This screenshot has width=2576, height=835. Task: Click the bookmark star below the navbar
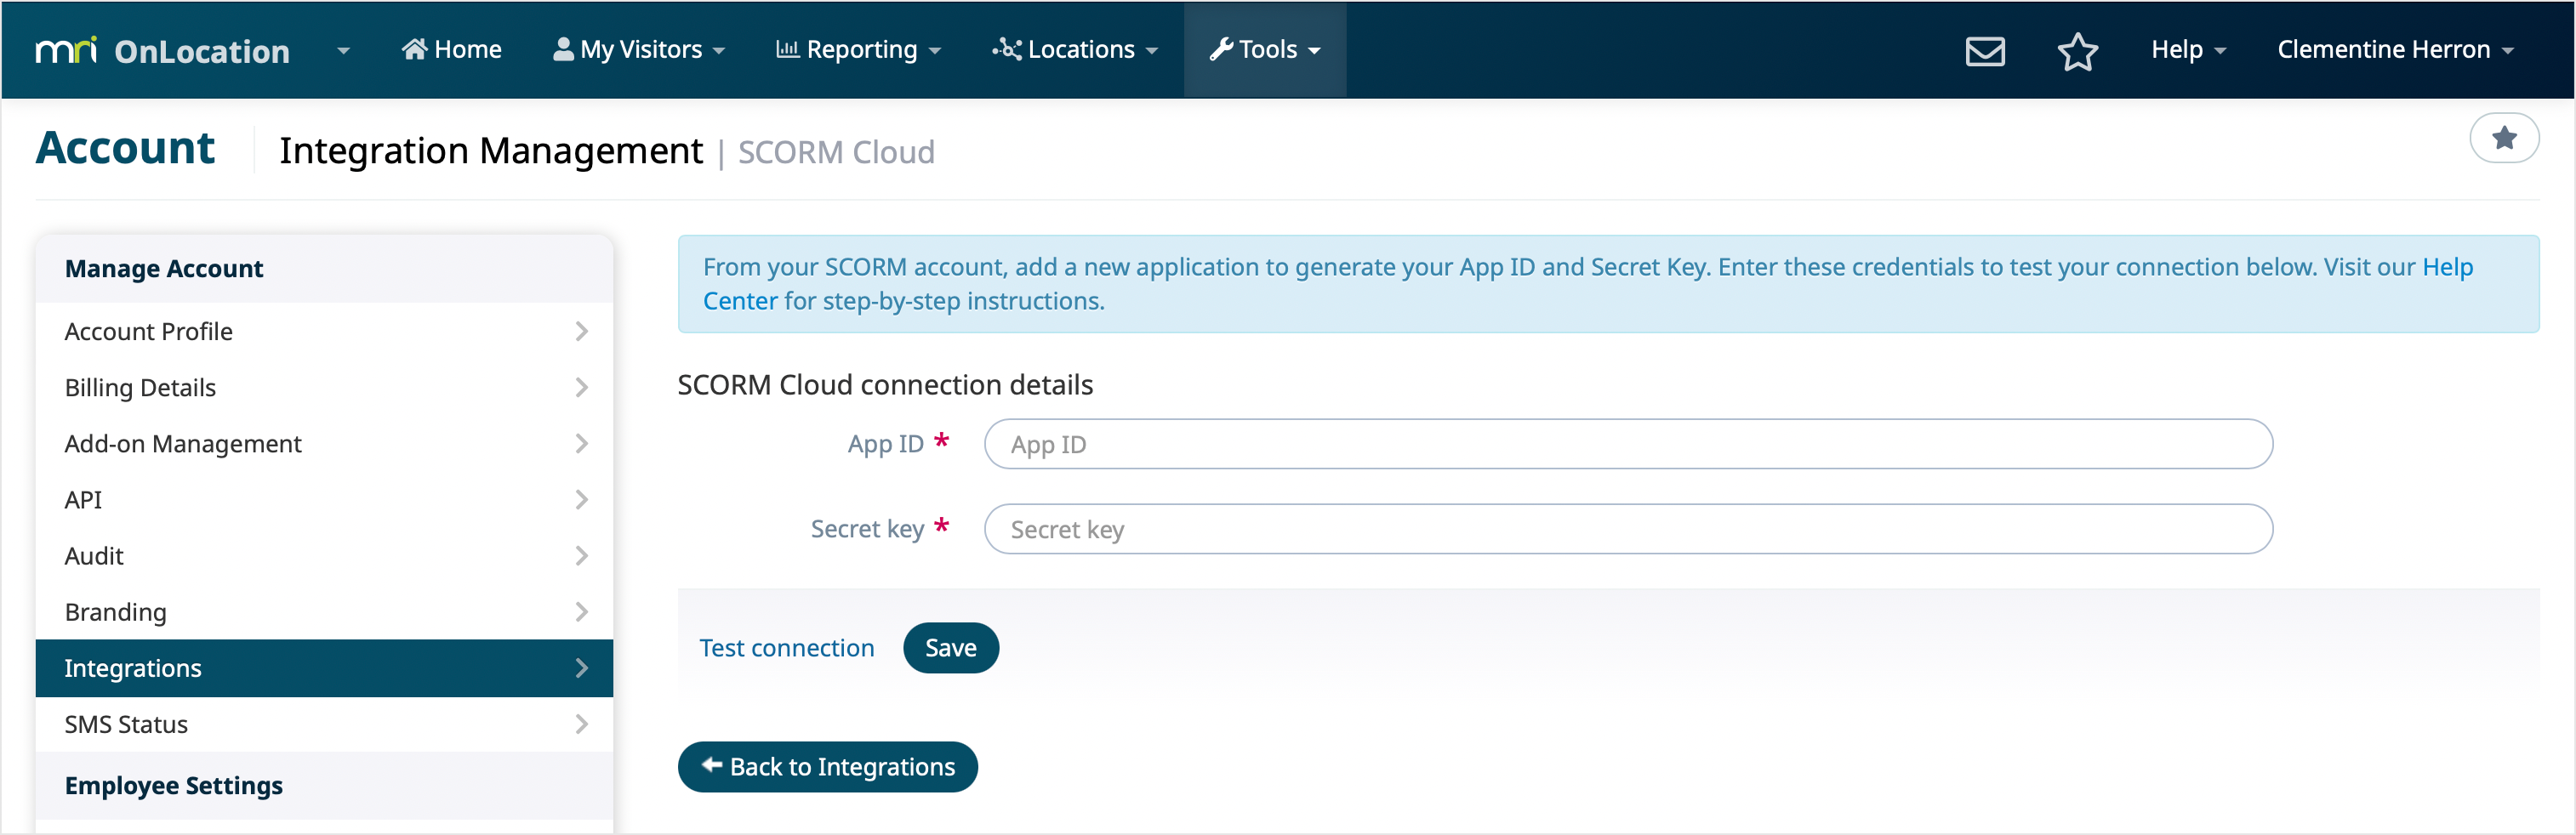(2504, 138)
